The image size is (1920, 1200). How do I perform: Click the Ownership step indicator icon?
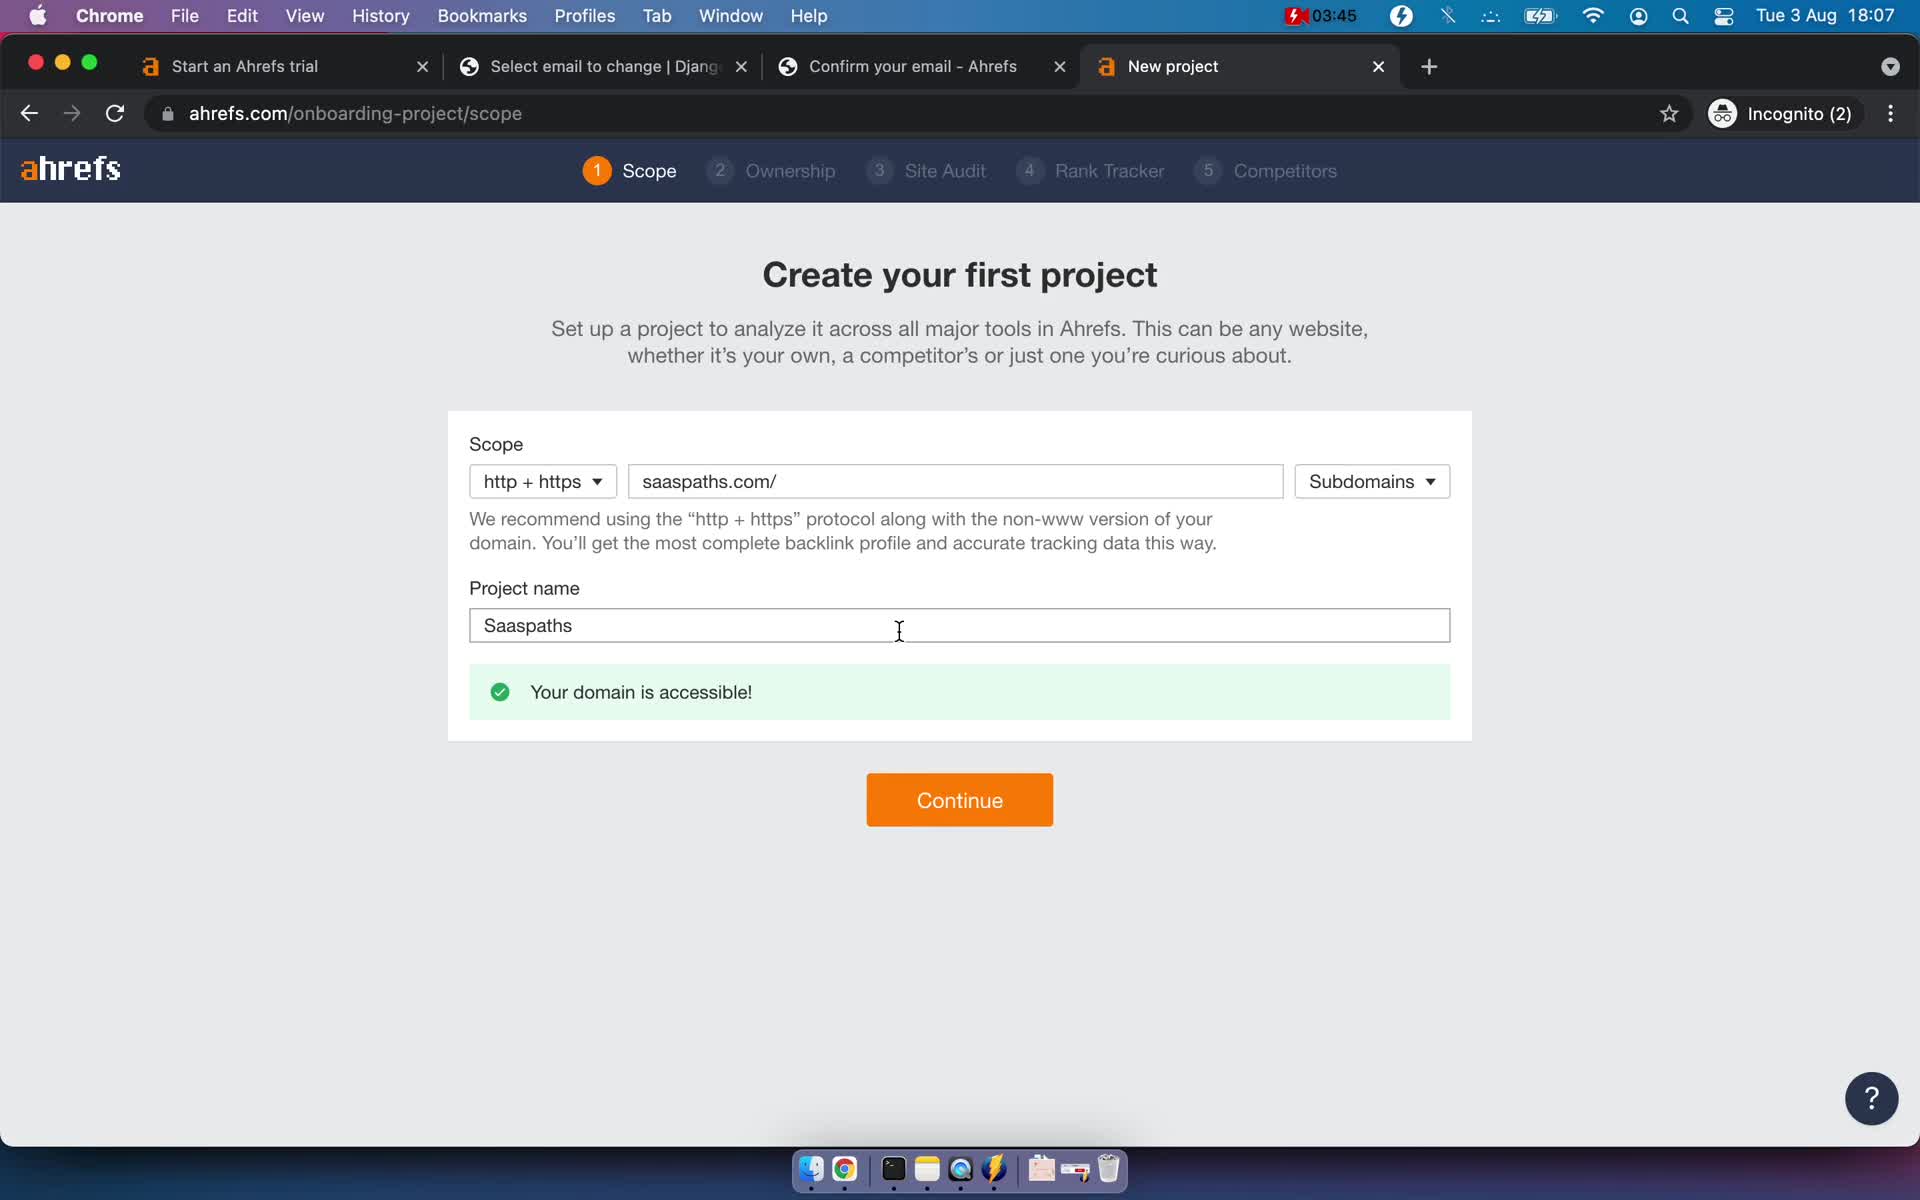pos(719,170)
